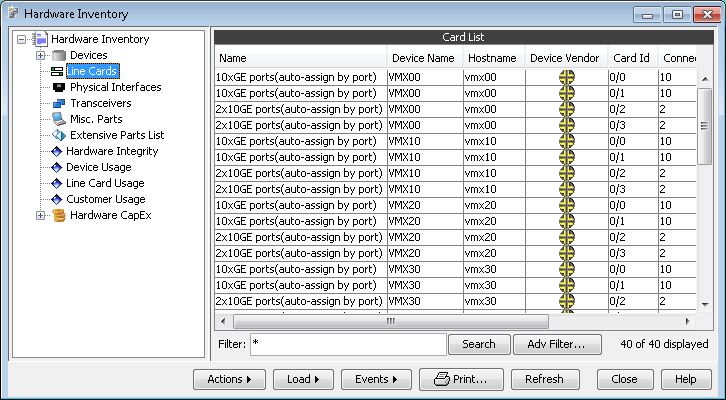This screenshot has height=400, width=726.
Task: Open the Actions dropdown menu
Action: point(229,379)
